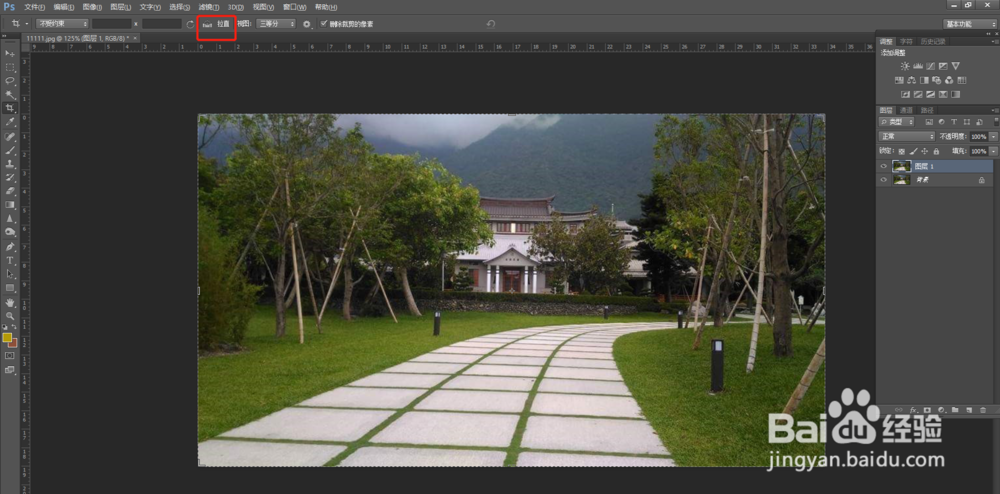The height and width of the screenshot is (494, 1000).
Task: Add Levels adjustment
Action: [x=918, y=66]
